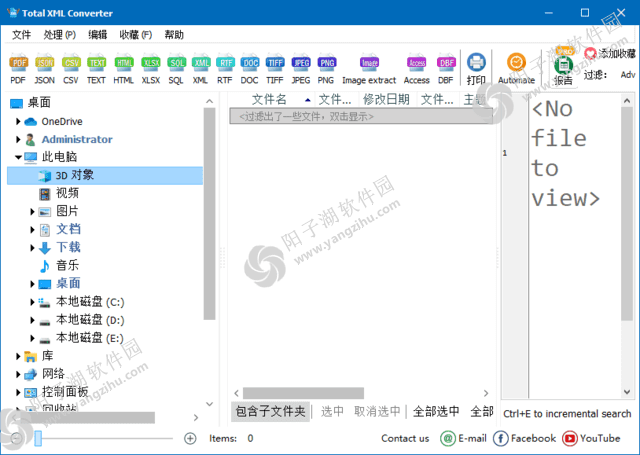Image resolution: width=640 pixels, height=455 pixels.
Task: Visit the Facebook page link
Action: click(x=524, y=438)
